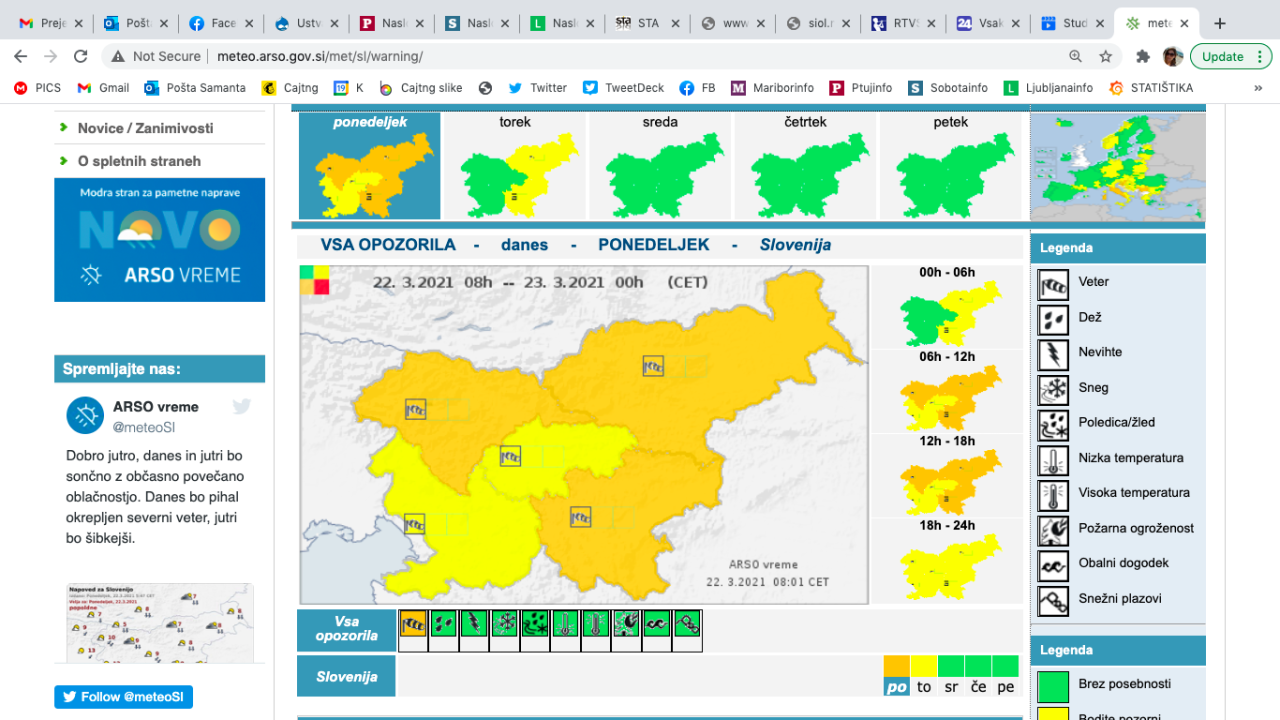Reload the page with the refresh icon
This screenshot has width=1280, height=720.
81,57
